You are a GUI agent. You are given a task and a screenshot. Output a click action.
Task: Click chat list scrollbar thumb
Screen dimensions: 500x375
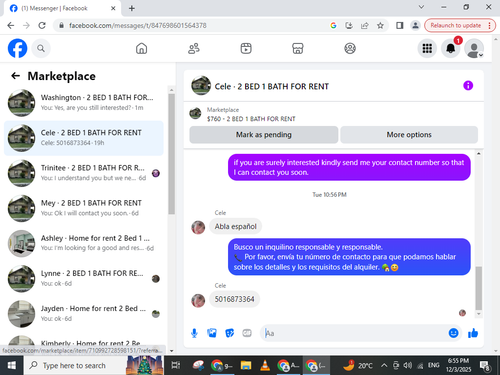pyautogui.click(x=171, y=154)
